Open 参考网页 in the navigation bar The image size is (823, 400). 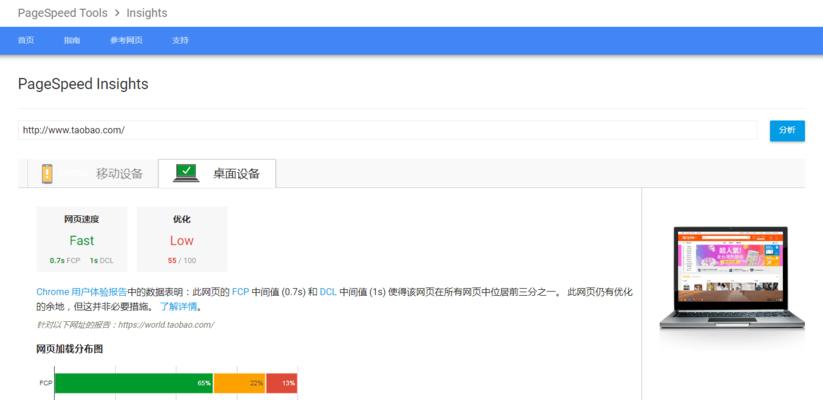tap(126, 40)
